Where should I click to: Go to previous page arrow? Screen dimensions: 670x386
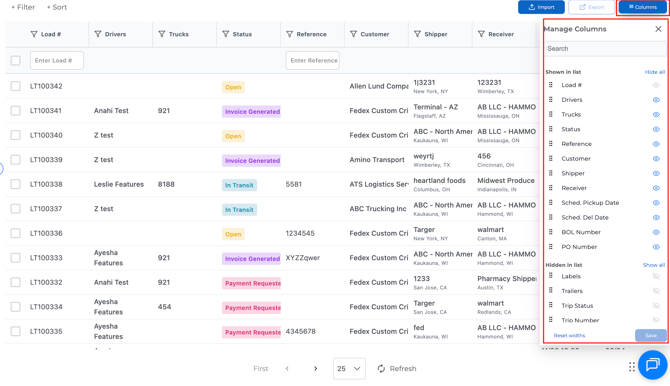coord(287,368)
